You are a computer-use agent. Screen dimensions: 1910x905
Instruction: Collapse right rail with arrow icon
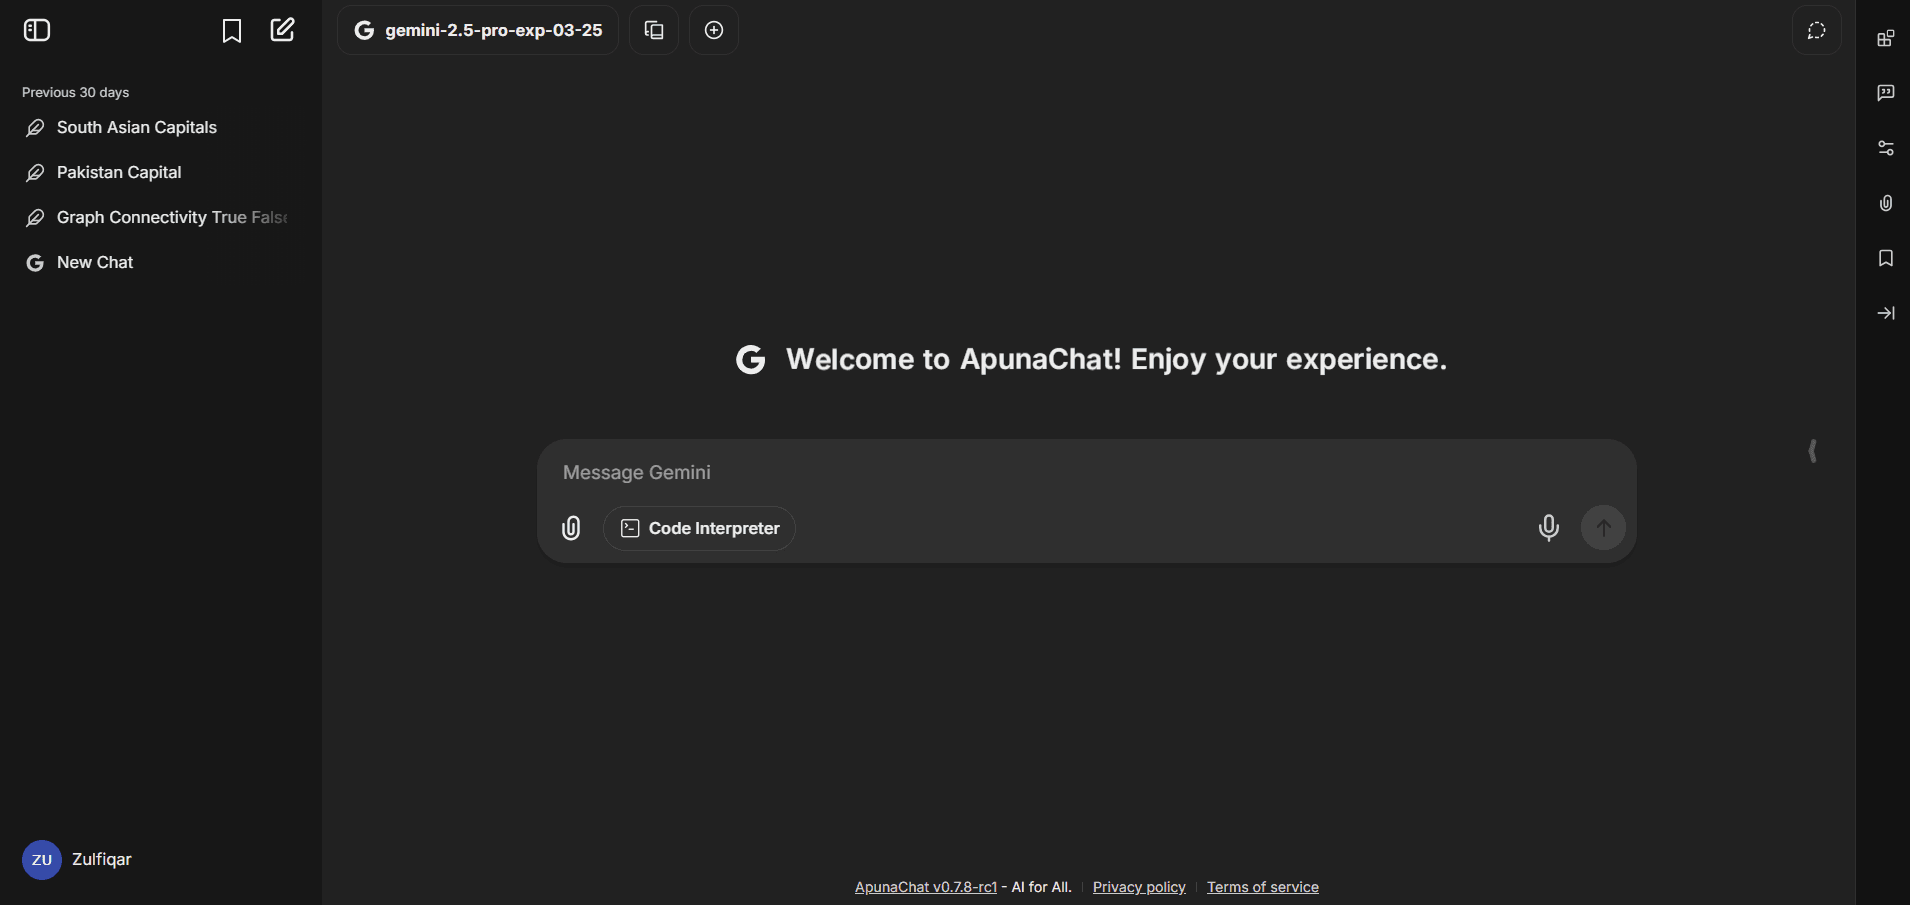1886,313
